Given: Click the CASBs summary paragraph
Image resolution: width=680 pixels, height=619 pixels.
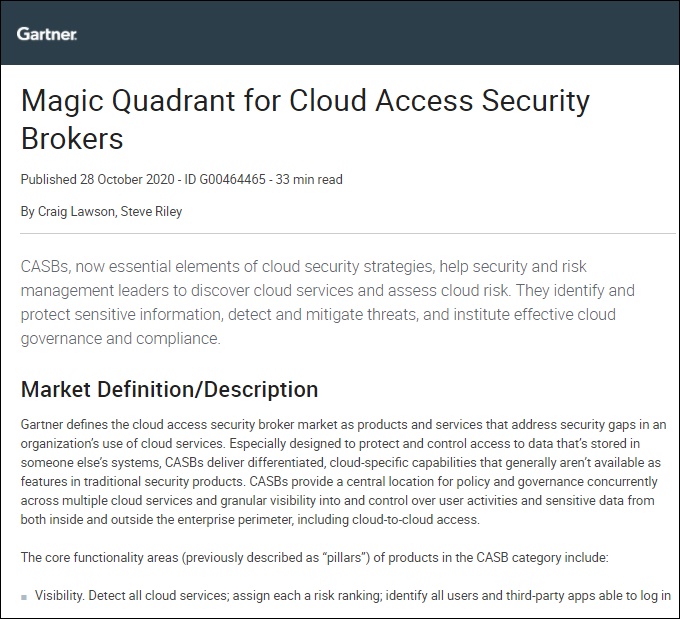Looking at the screenshot, I should click(327, 302).
